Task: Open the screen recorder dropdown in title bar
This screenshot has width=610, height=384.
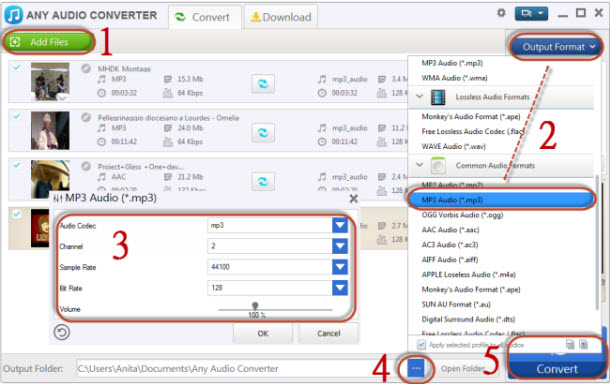Action: tap(531, 14)
